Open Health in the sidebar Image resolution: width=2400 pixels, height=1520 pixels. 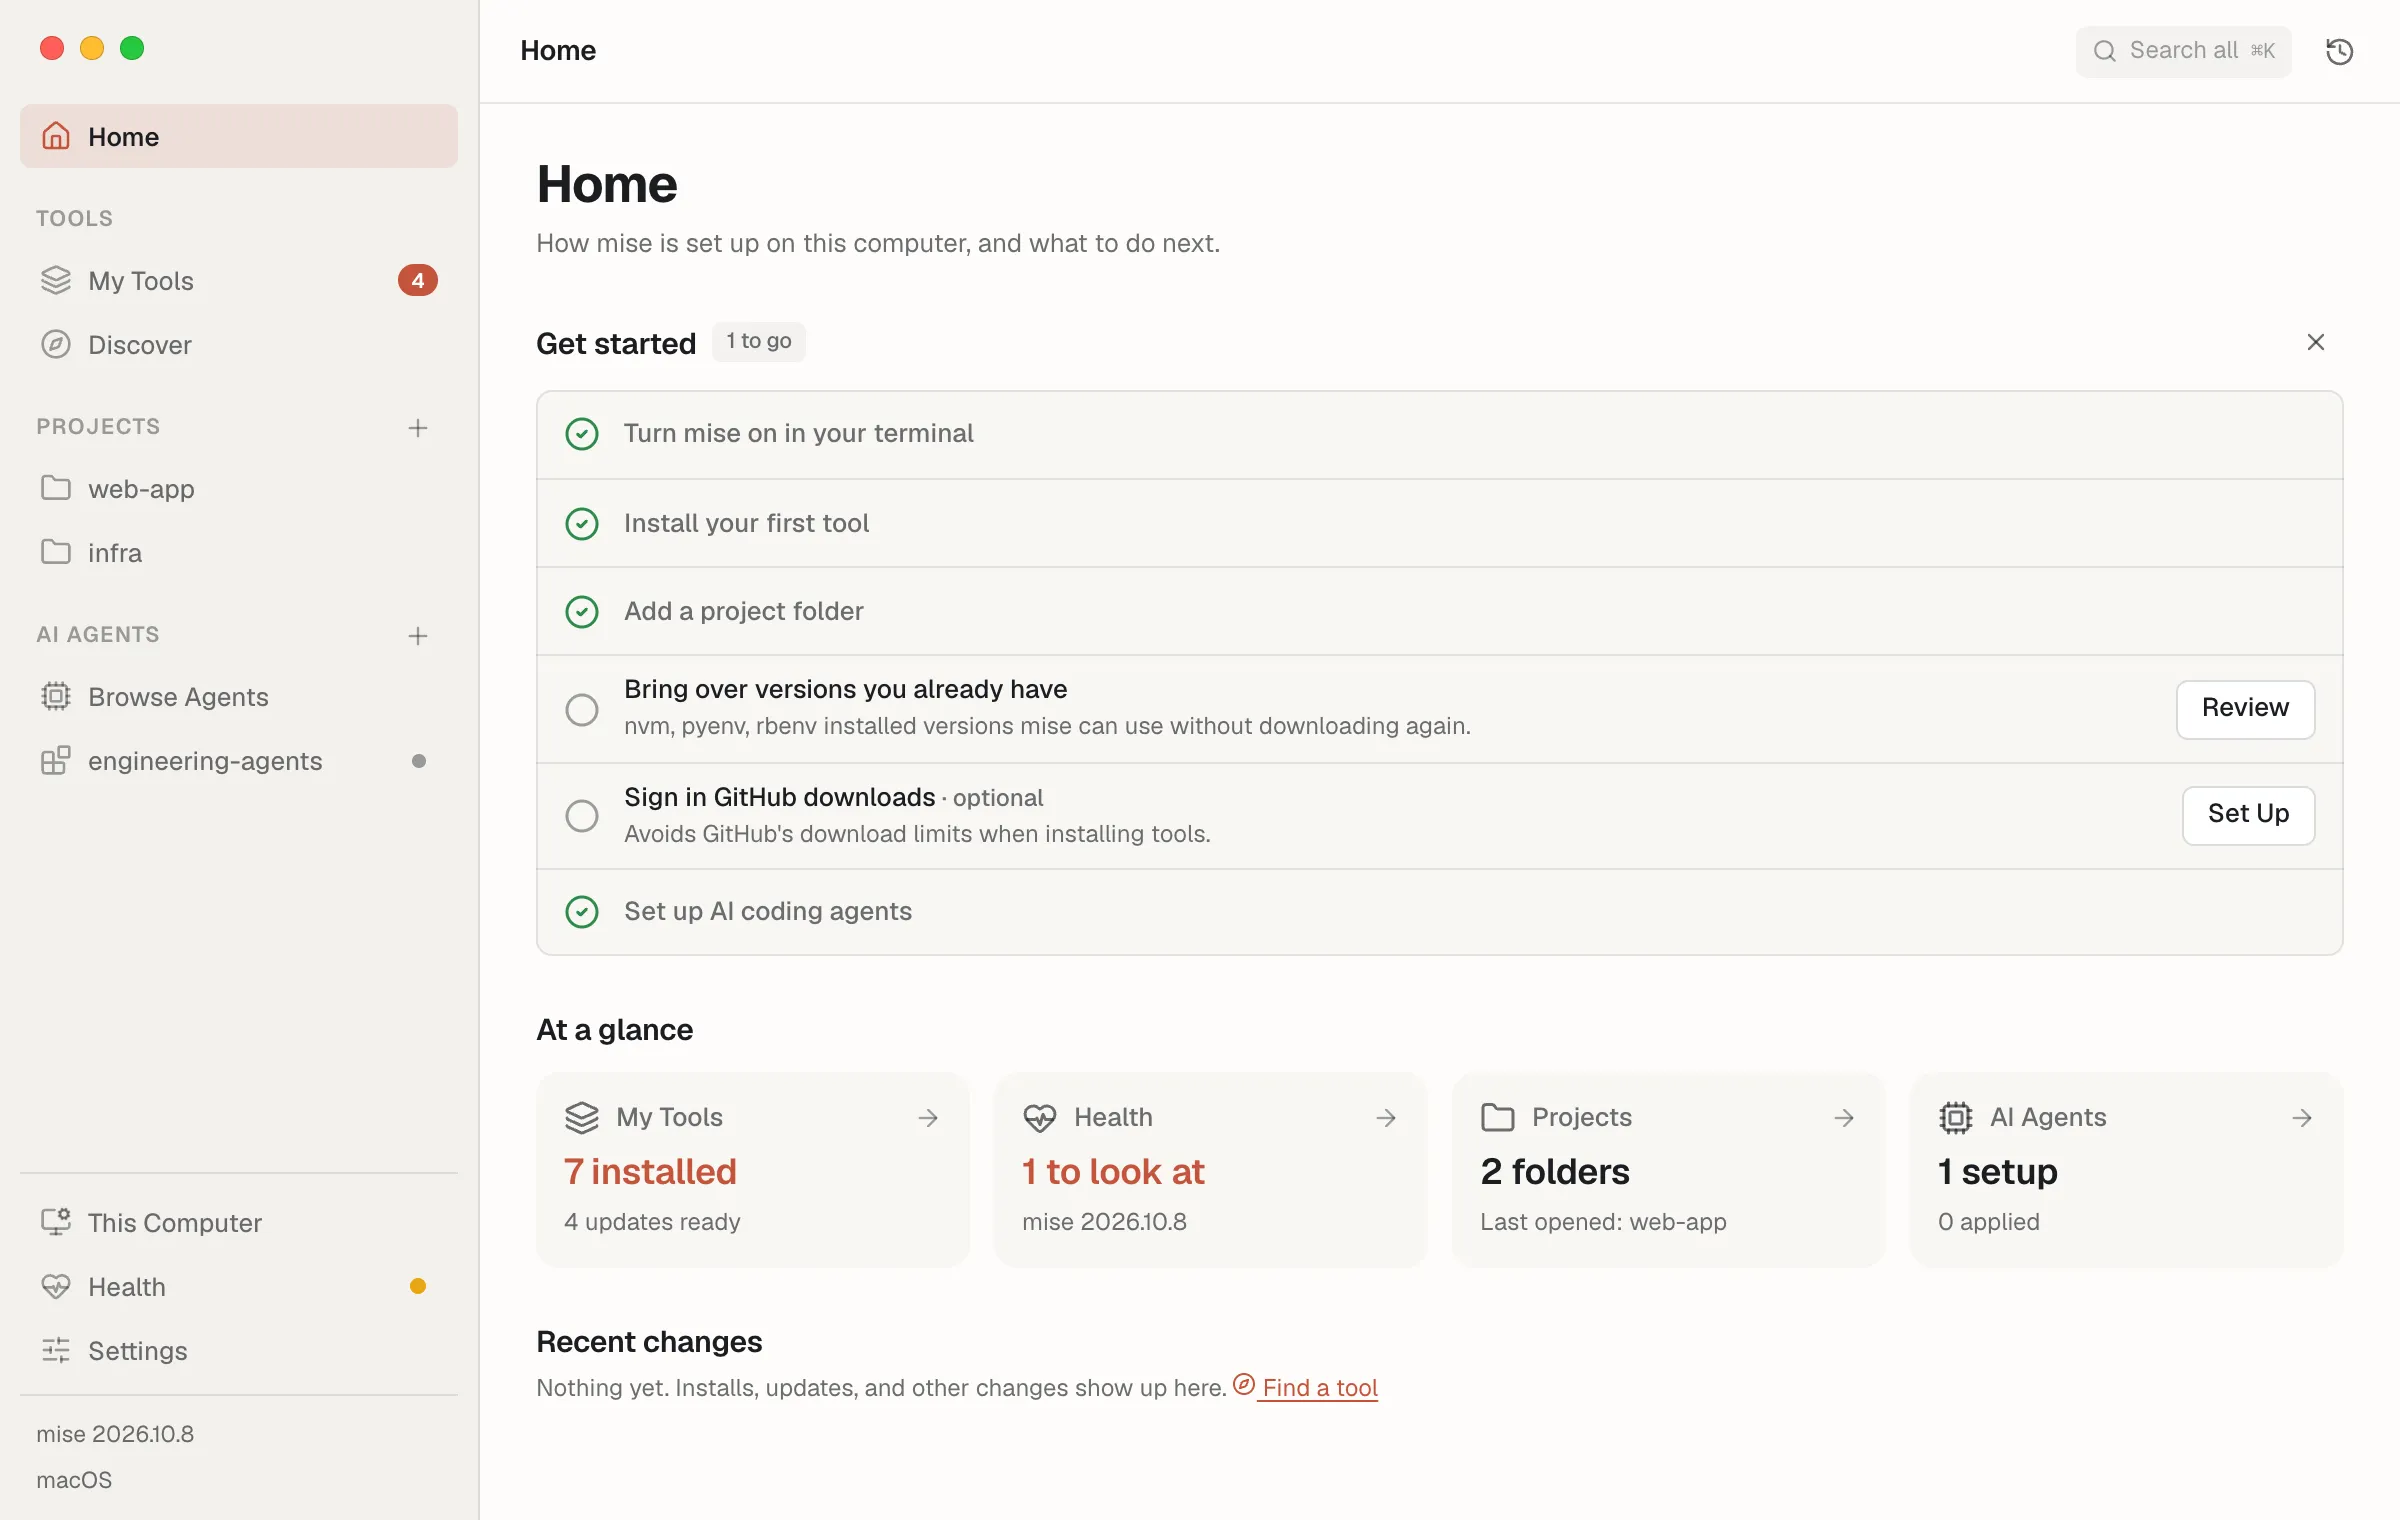[239, 1286]
